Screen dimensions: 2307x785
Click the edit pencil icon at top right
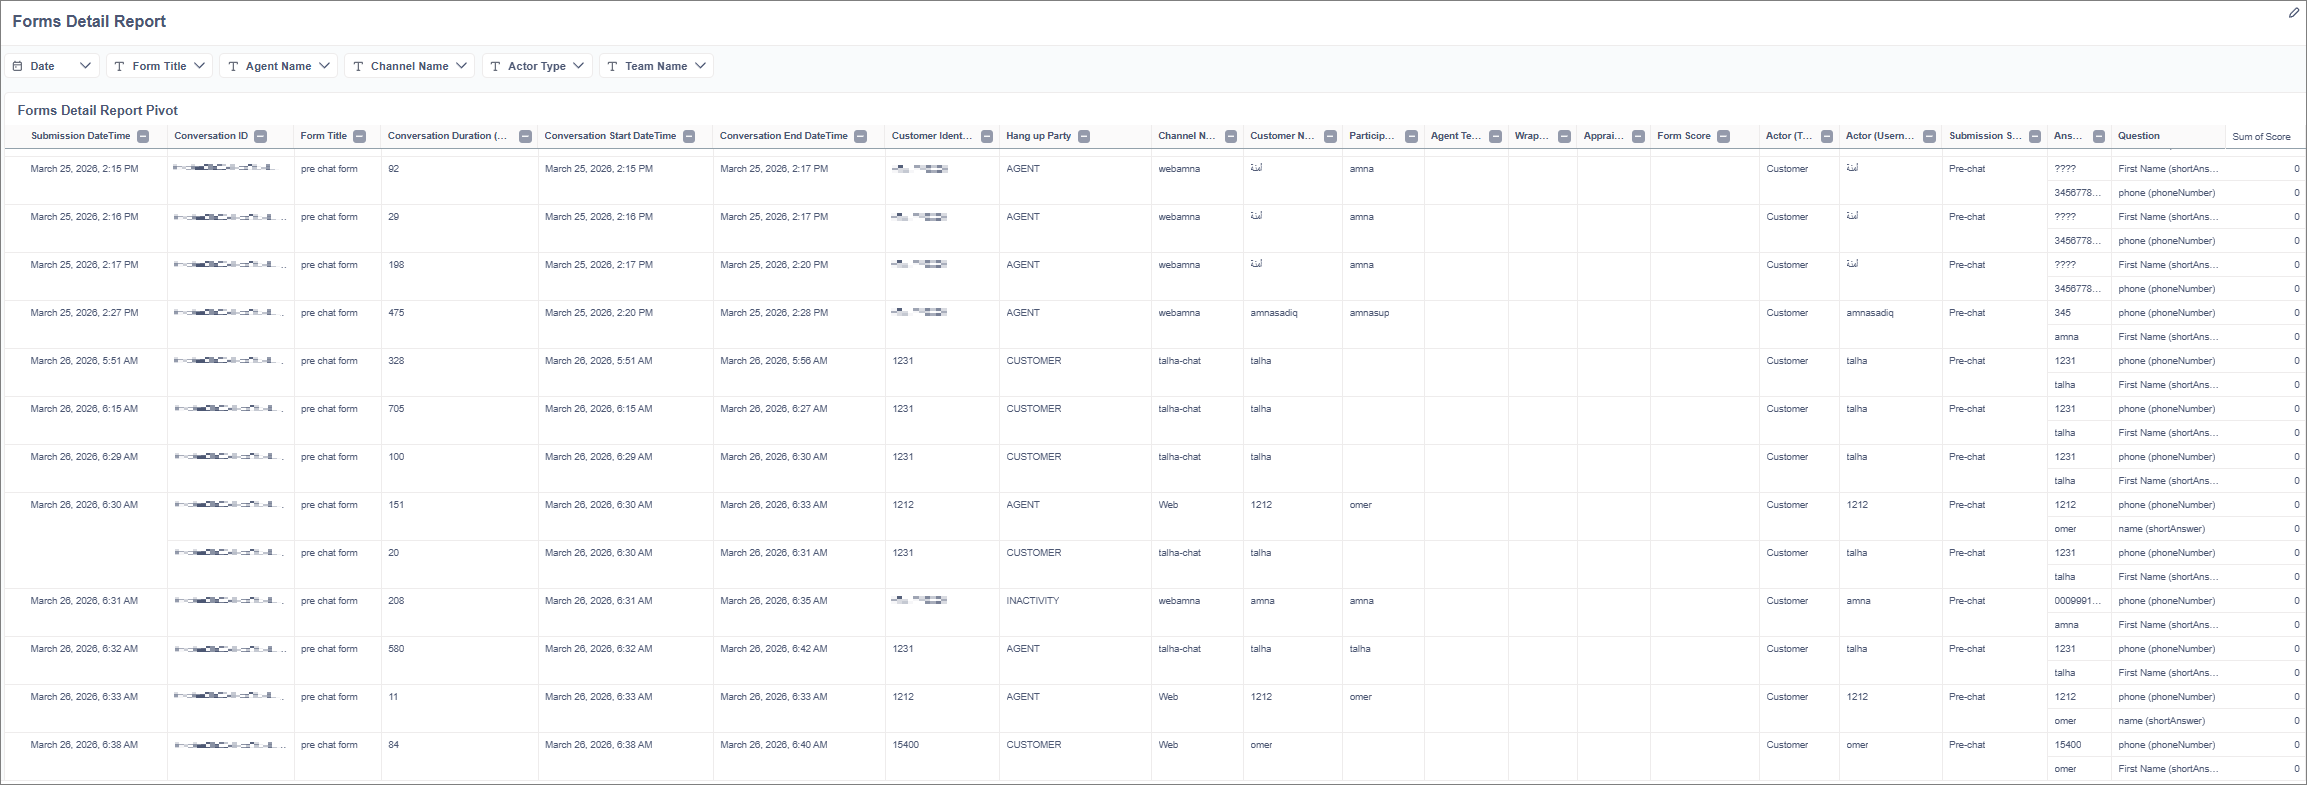[x=2294, y=13]
